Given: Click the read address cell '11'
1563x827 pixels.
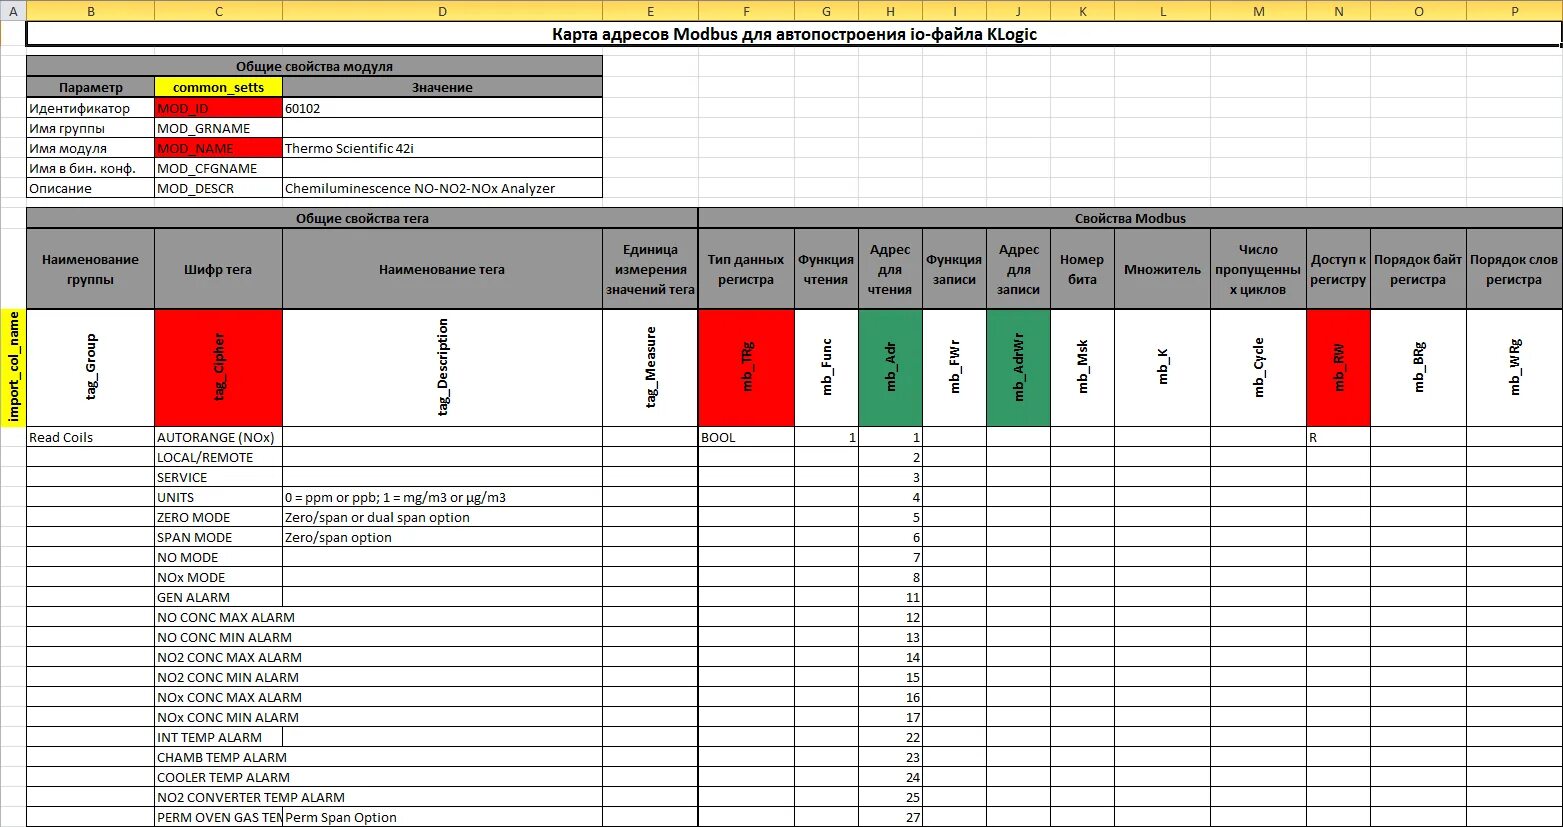Looking at the screenshot, I should pyautogui.click(x=891, y=598).
